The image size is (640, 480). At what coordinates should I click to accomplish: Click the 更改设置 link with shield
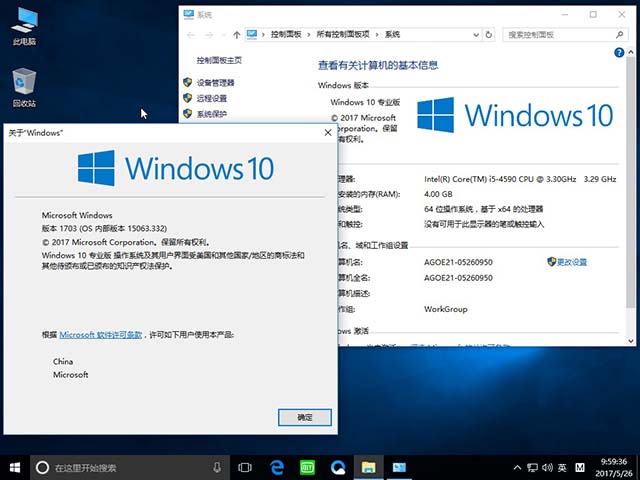point(572,262)
